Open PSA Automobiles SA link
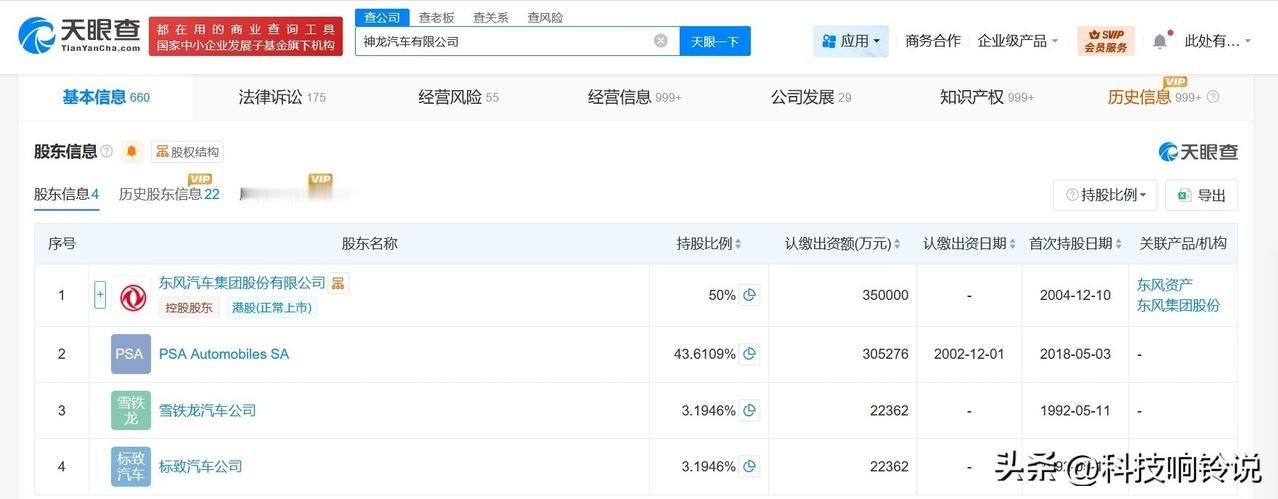 (x=224, y=354)
